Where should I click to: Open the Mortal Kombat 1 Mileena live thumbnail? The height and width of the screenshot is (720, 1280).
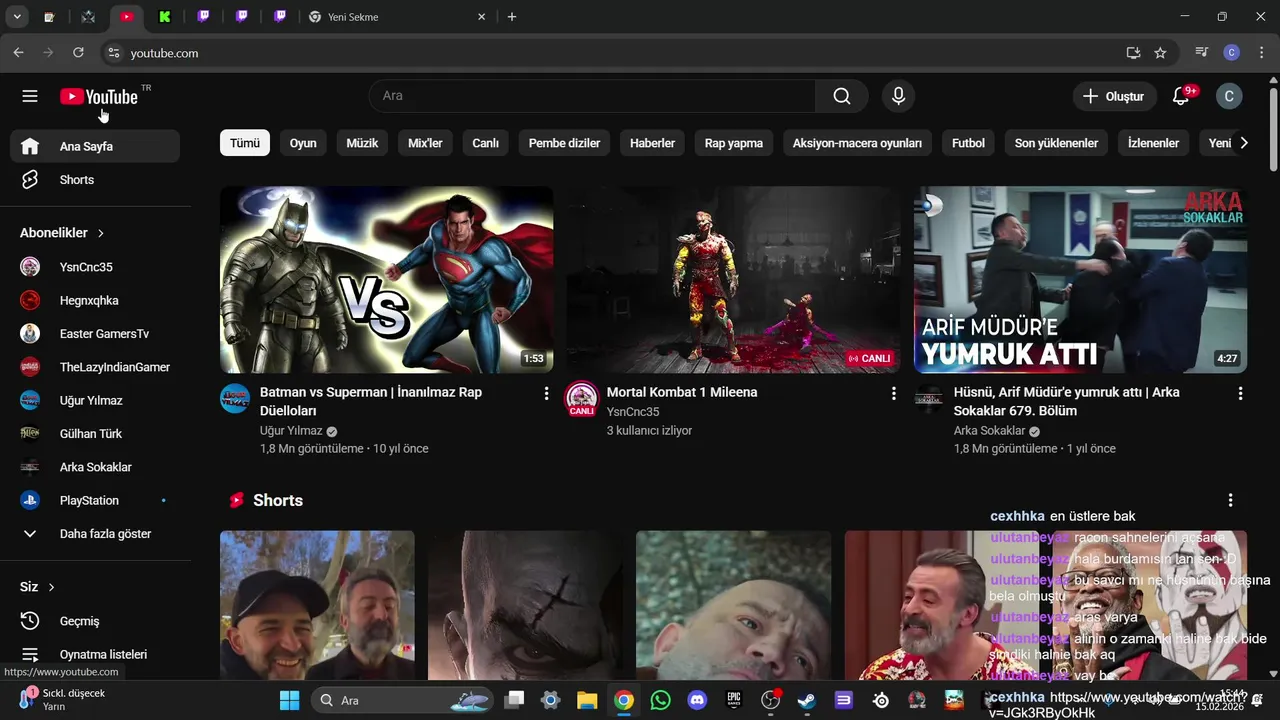(733, 280)
